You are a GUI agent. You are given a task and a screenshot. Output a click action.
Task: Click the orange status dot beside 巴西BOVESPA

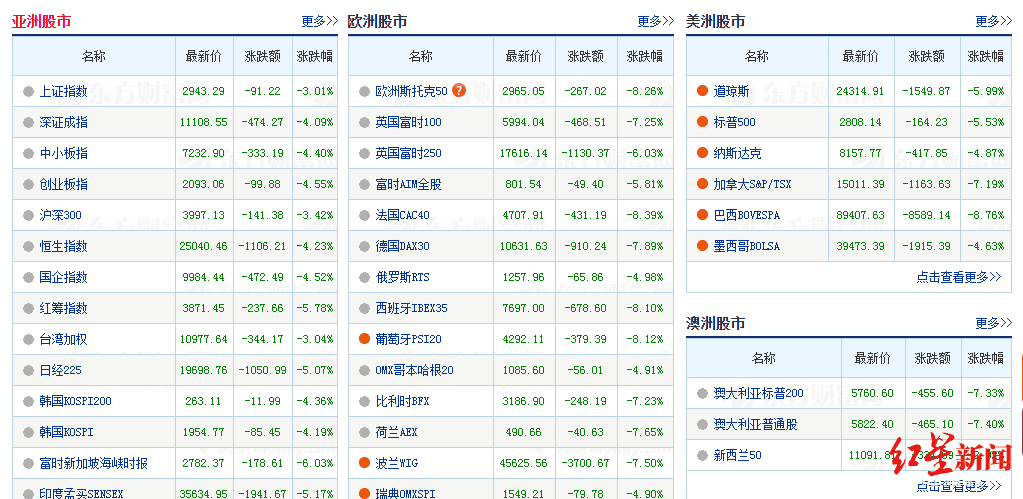[x=702, y=215]
